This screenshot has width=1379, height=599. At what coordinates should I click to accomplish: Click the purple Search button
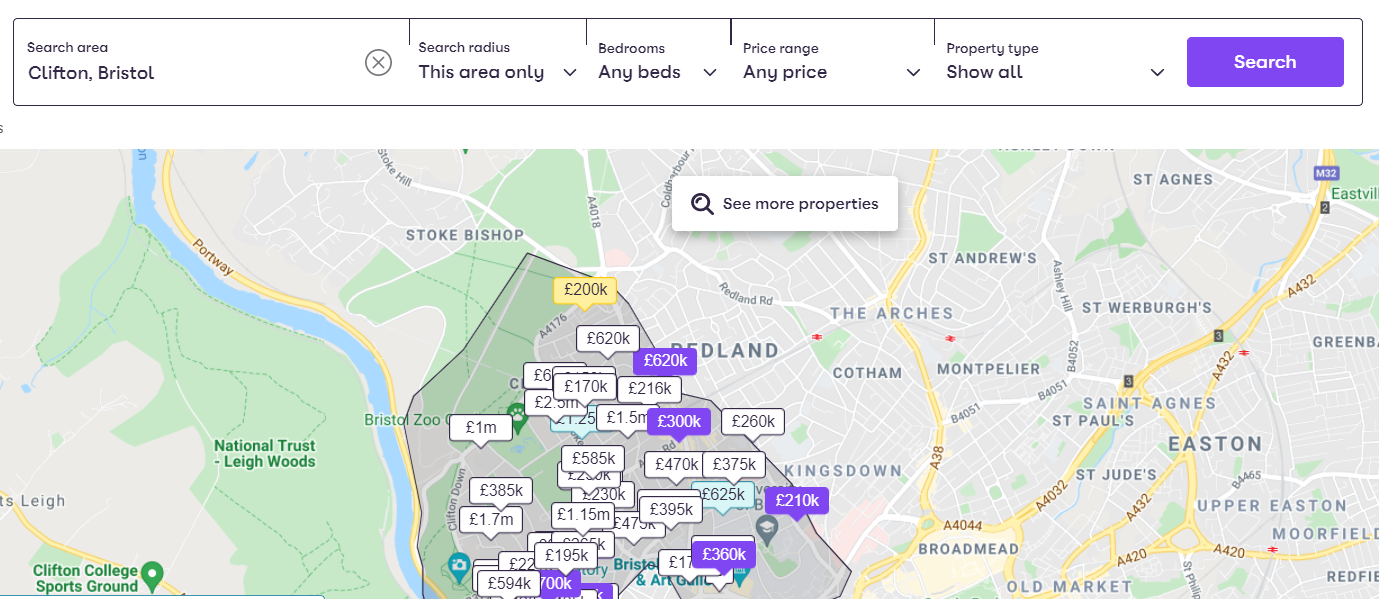(x=1264, y=61)
